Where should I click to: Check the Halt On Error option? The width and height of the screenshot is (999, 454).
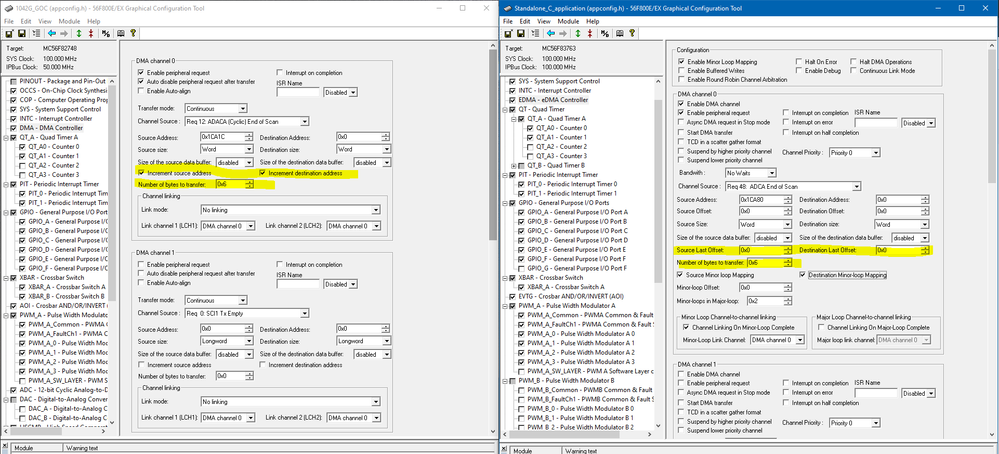(799, 61)
